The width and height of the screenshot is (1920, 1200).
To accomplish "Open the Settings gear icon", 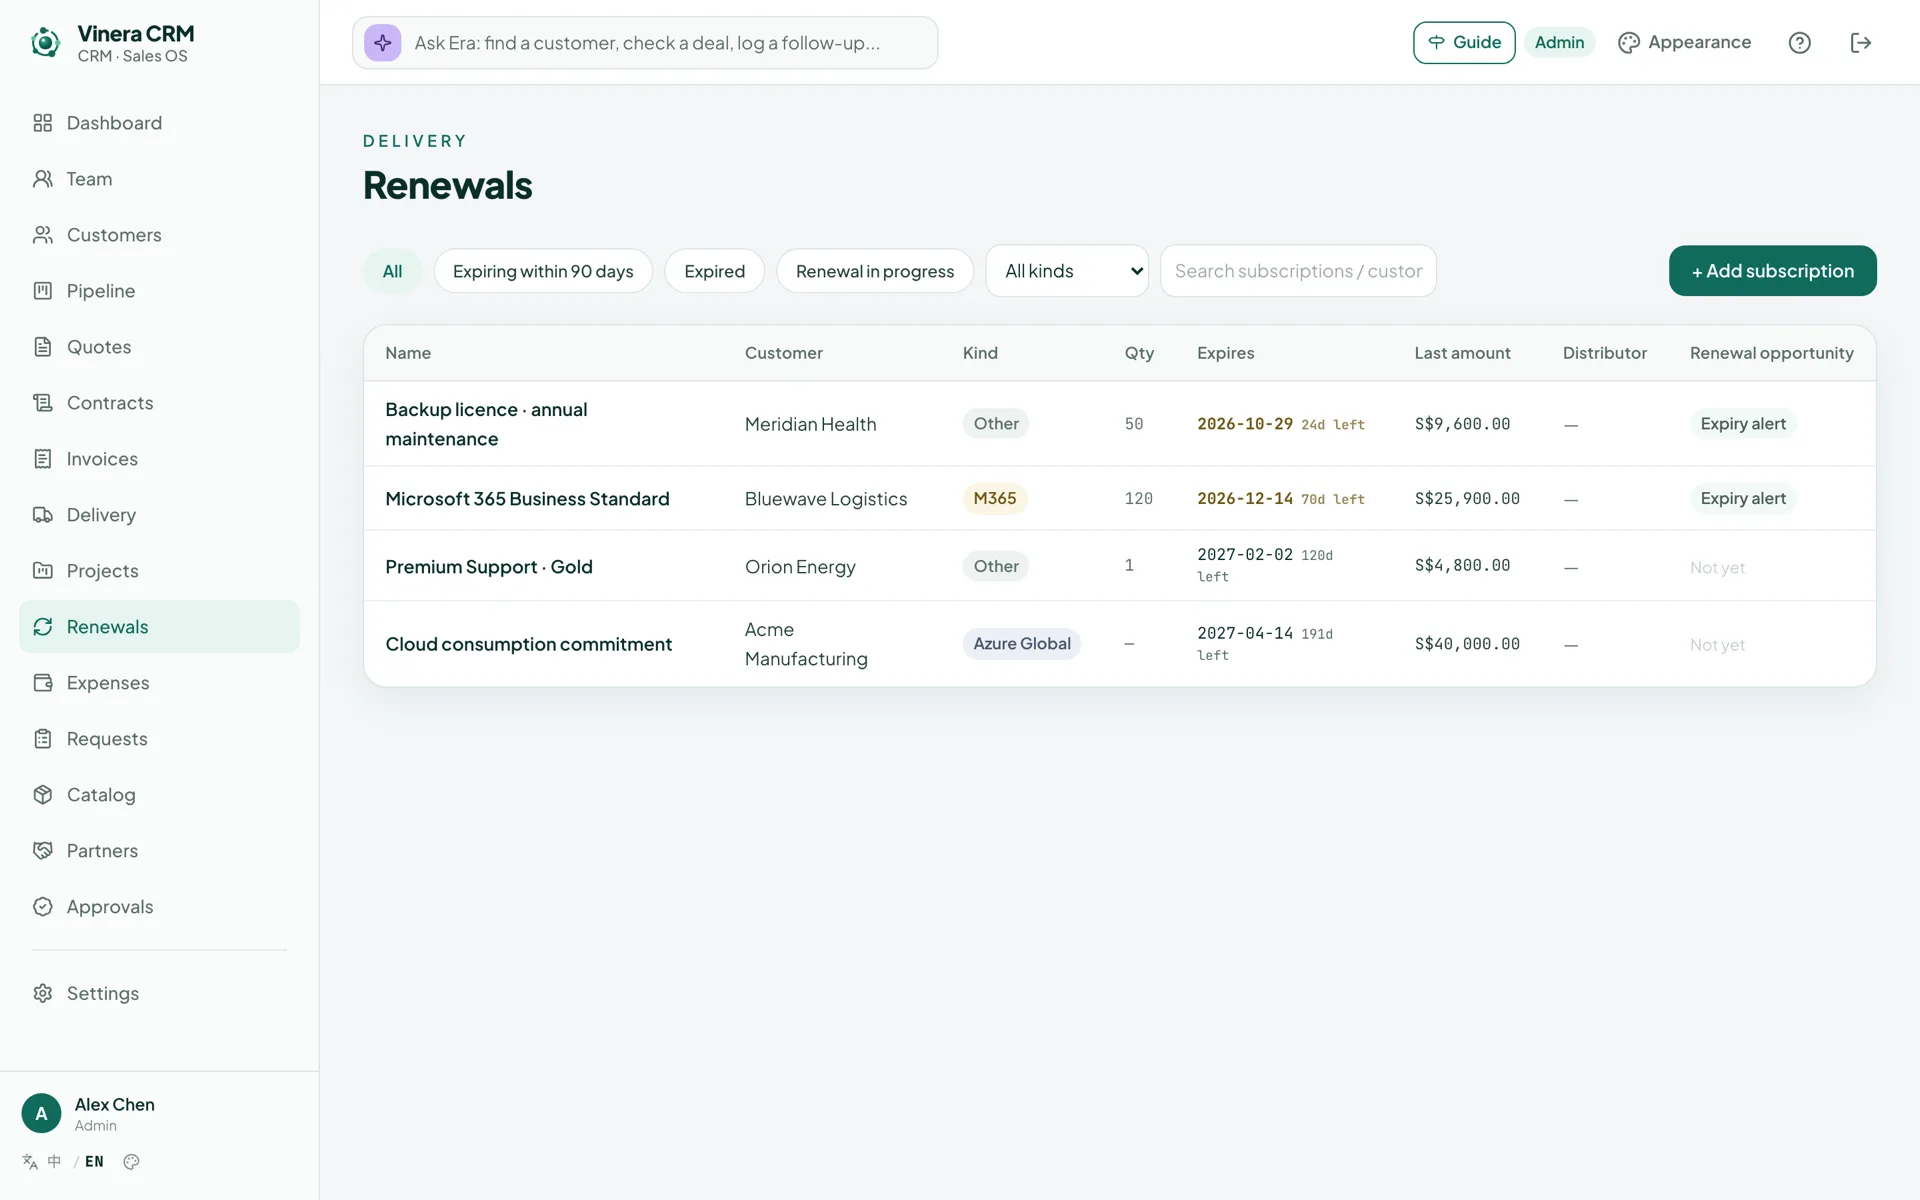I will pos(42,993).
